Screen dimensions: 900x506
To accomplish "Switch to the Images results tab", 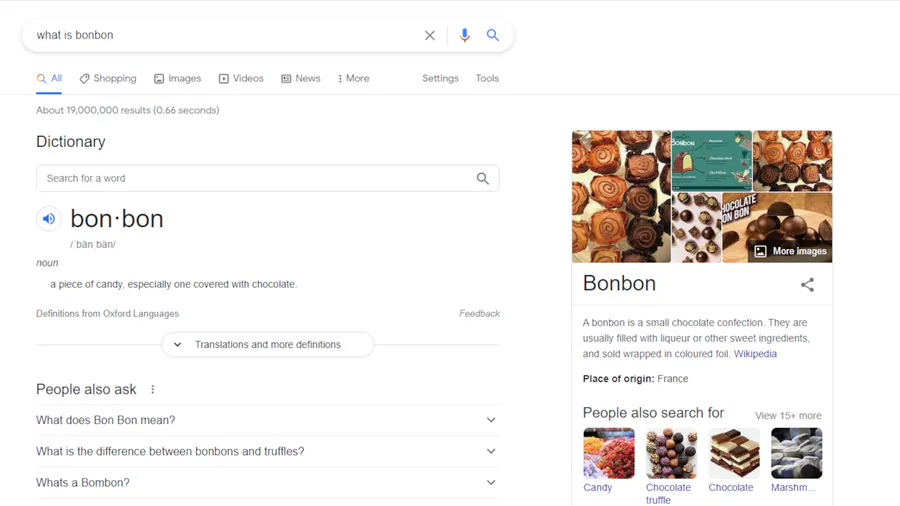I will (177, 78).
